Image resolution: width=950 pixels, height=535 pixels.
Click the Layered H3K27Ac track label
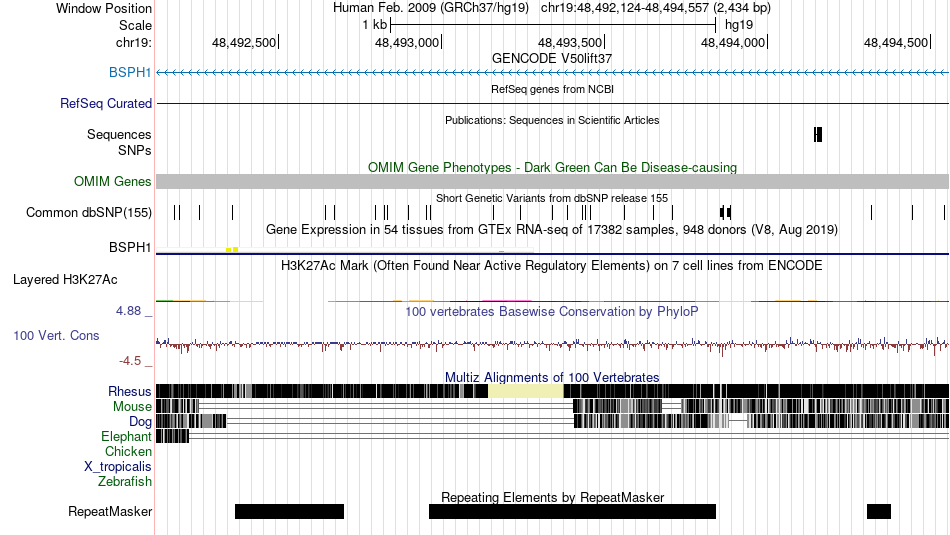click(65, 280)
